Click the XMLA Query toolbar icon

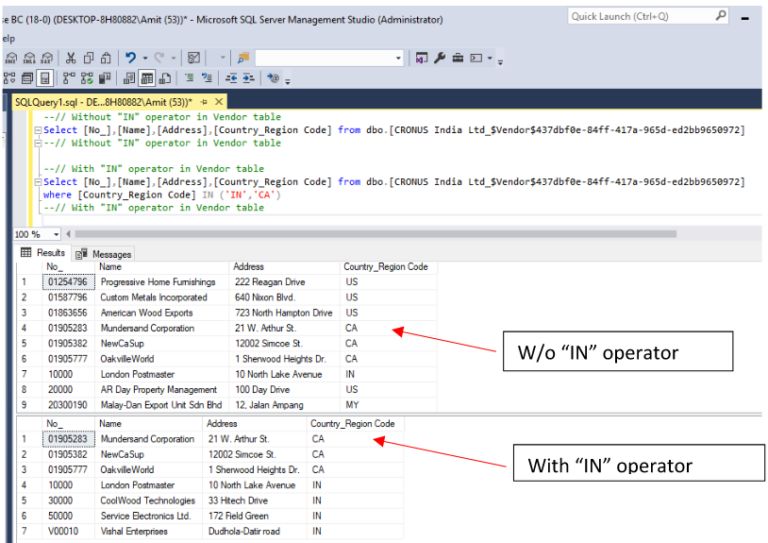click(x=29, y=58)
